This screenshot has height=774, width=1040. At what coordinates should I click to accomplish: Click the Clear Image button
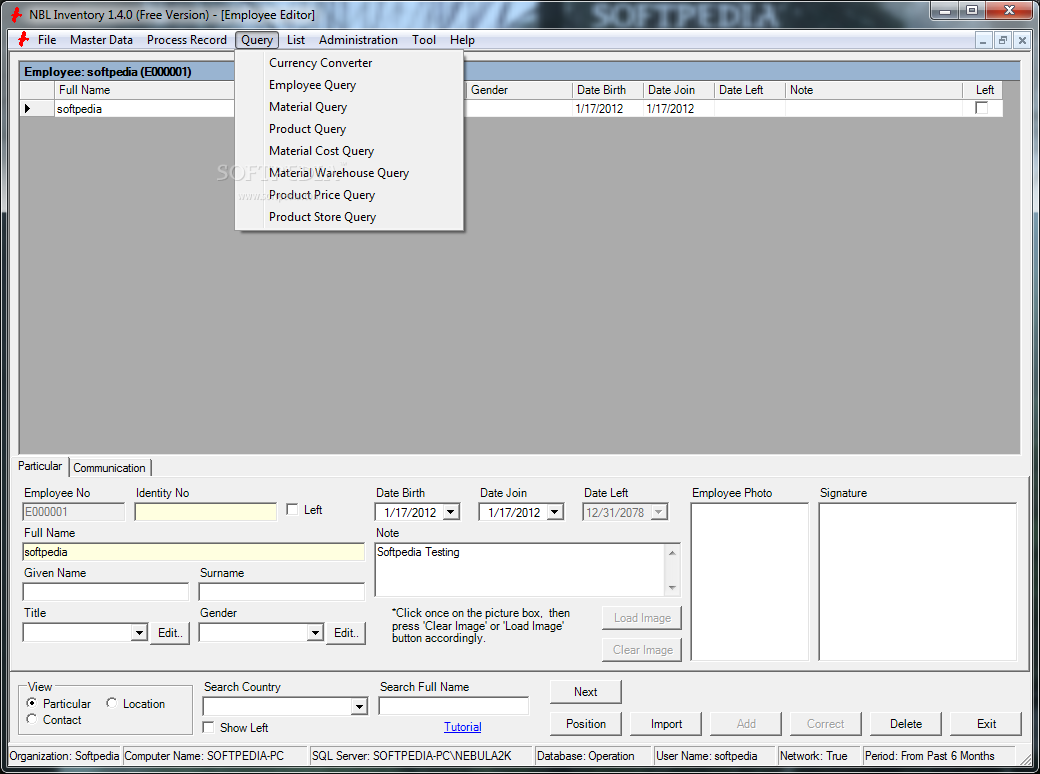[x=642, y=650]
